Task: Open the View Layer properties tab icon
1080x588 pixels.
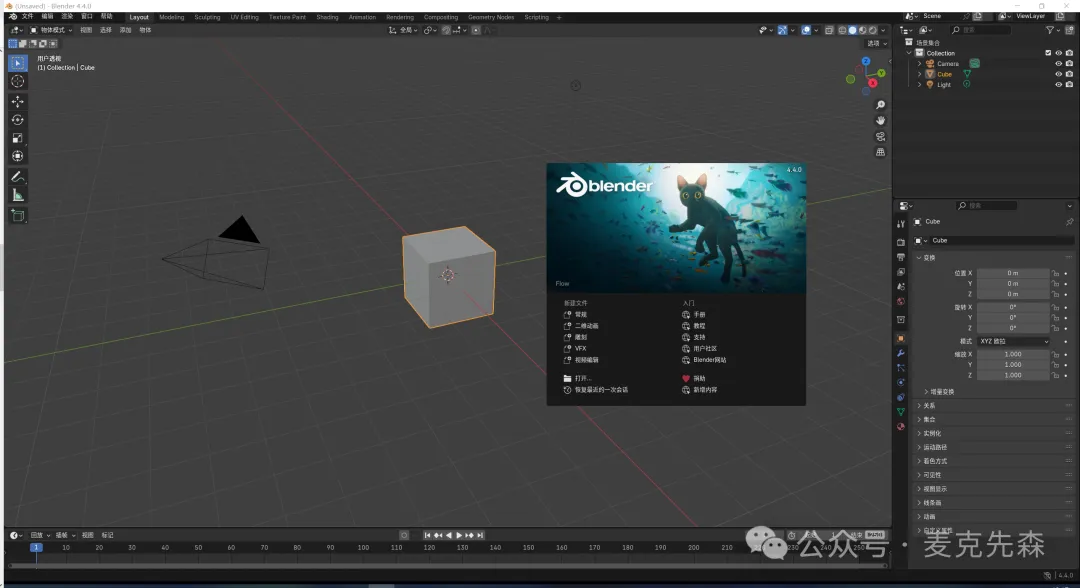Action: [x=901, y=272]
